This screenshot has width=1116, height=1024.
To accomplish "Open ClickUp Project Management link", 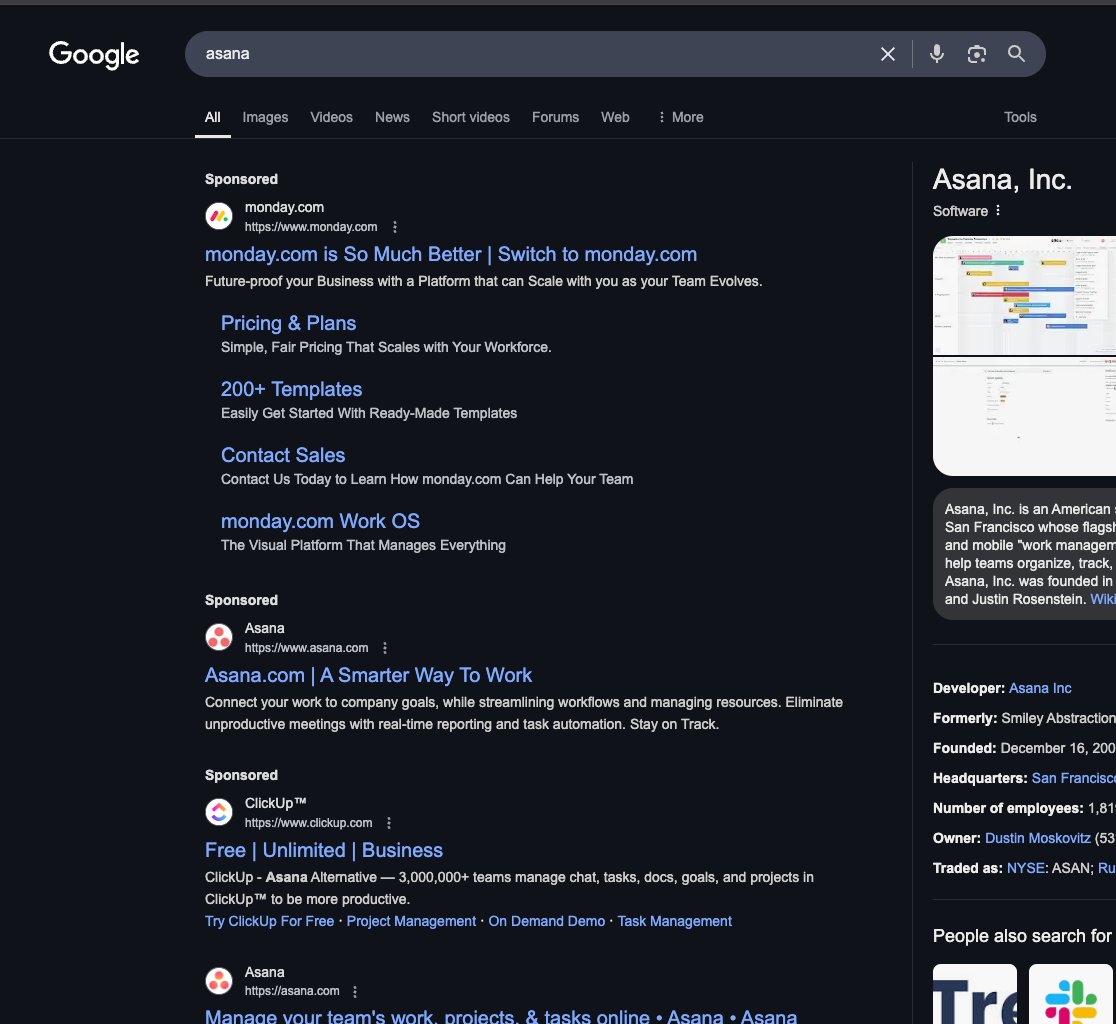I will coord(411,922).
